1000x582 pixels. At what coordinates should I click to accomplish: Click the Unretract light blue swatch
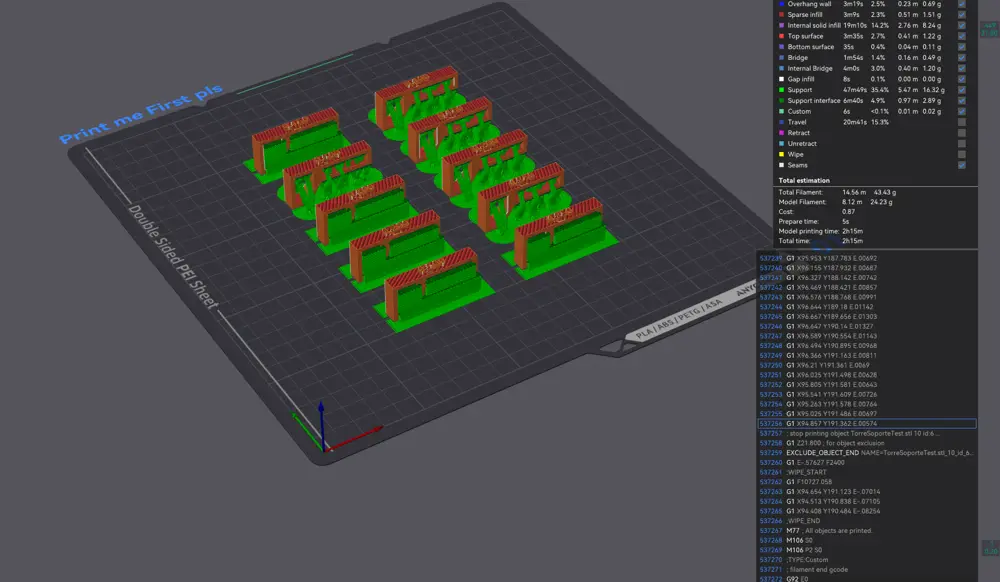click(x=781, y=143)
